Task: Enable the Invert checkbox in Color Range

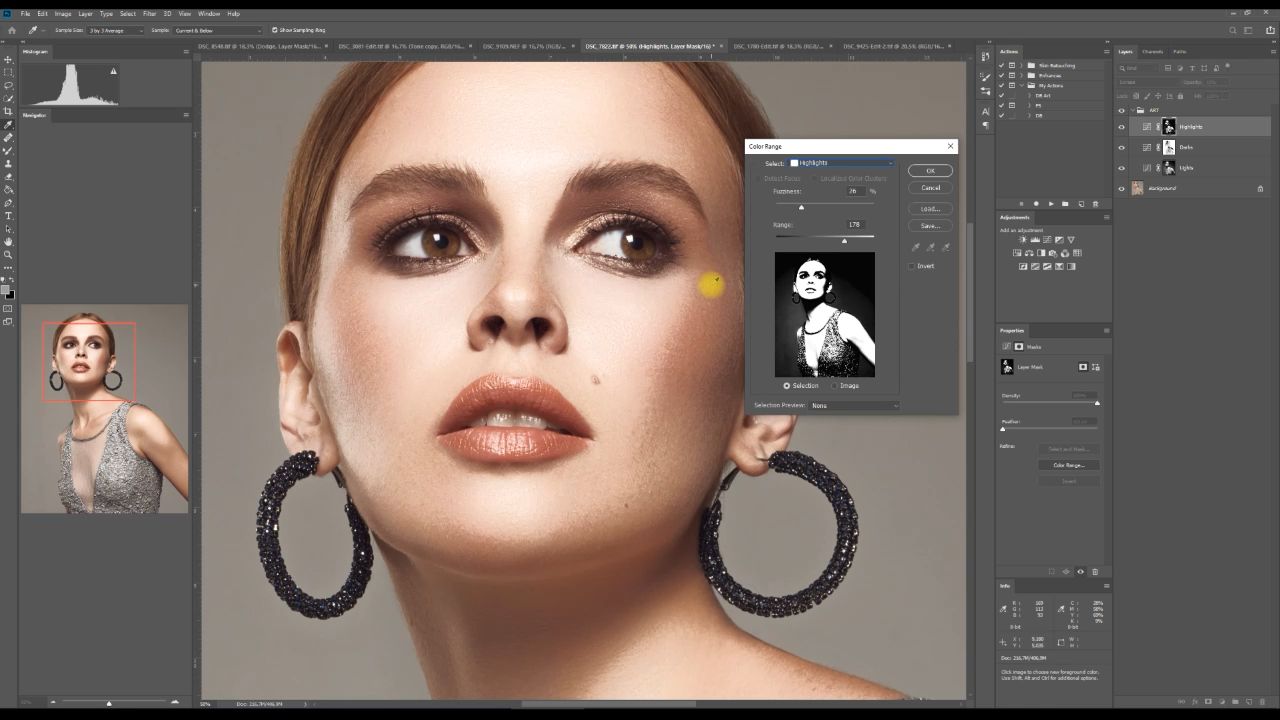Action: tap(911, 266)
